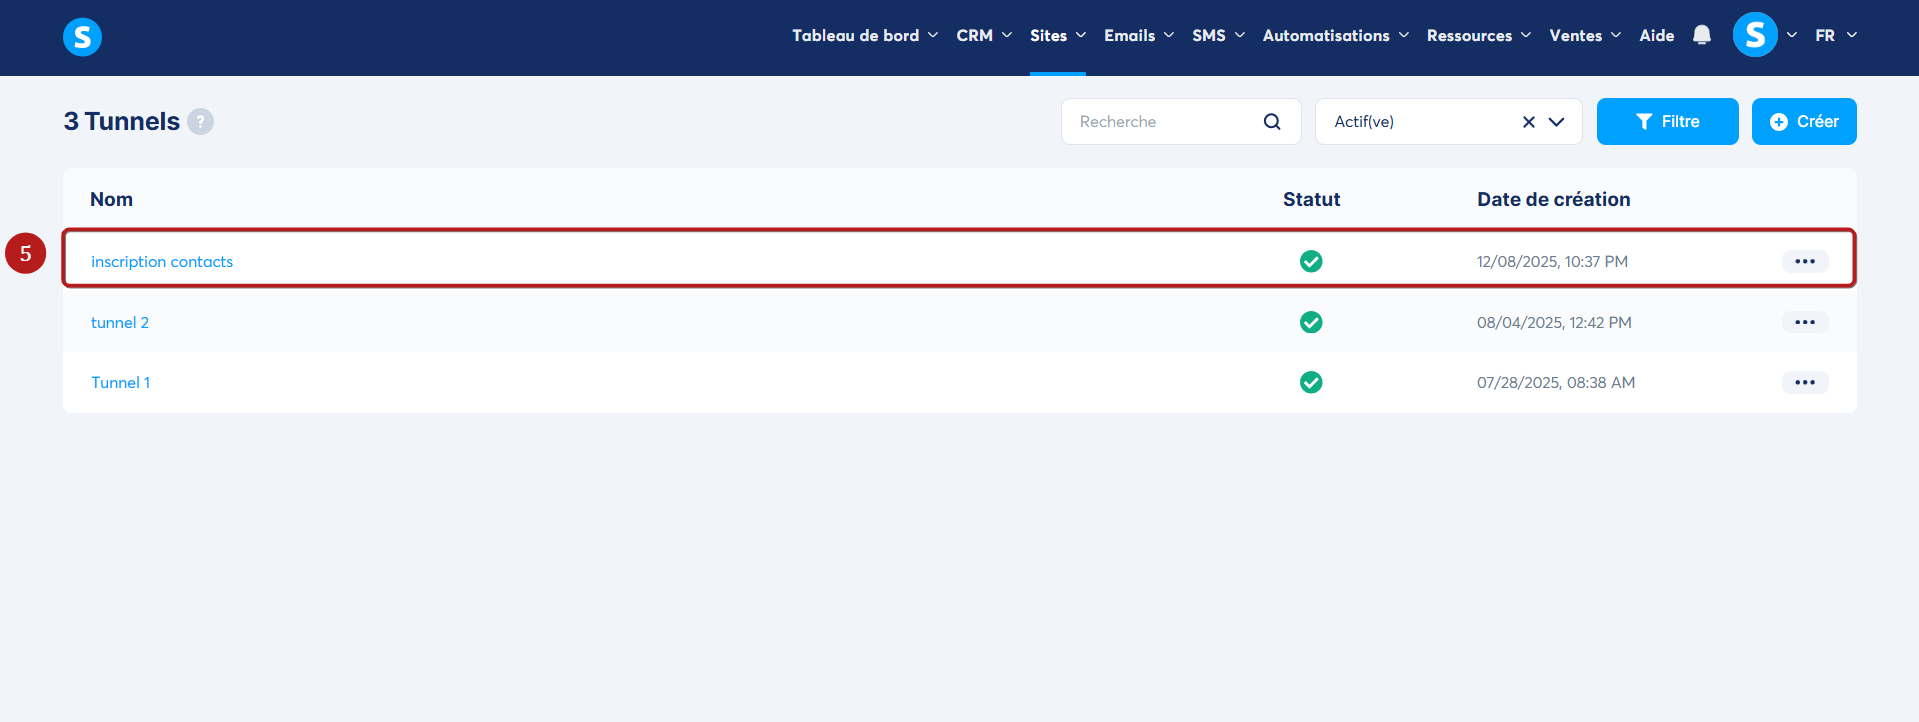Open the three-dot menu for tunnel 2
1919x722 pixels.
click(1804, 322)
